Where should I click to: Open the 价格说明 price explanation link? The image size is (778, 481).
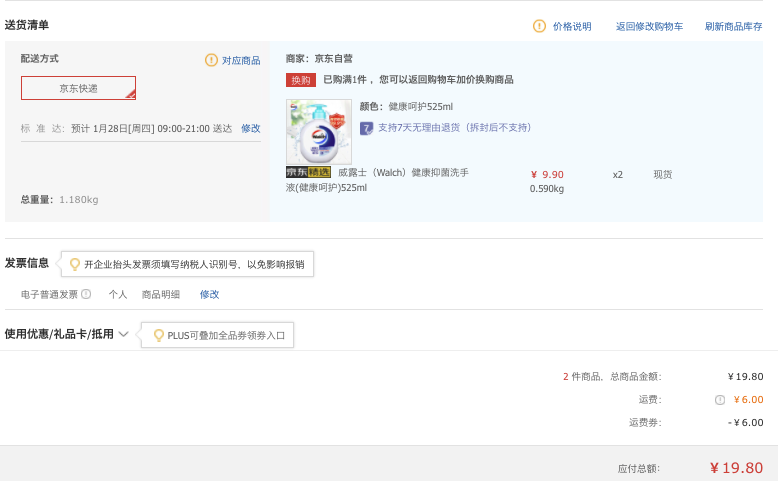pos(572,26)
